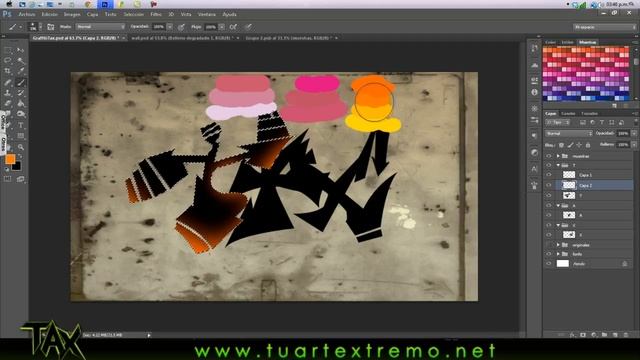
Task: Toggle Quick Mask mode icon
Action: [8, 179]
